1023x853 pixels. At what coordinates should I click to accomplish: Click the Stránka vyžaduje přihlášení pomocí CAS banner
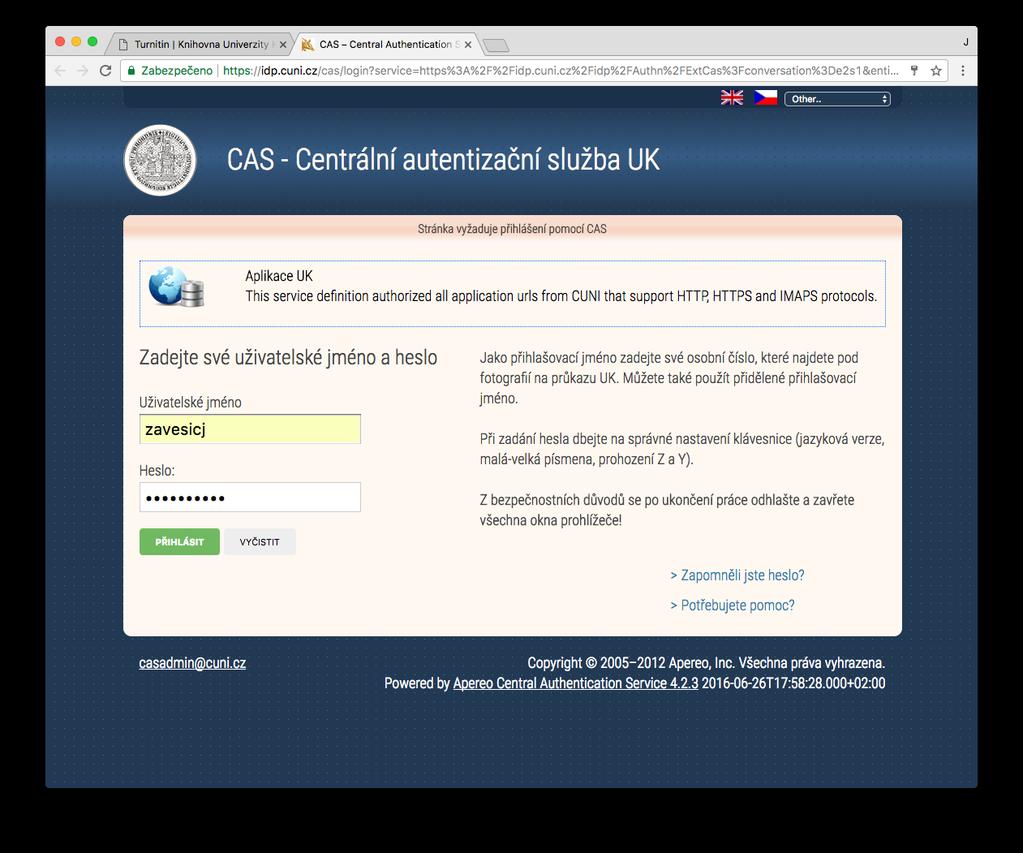pos(512,229)
